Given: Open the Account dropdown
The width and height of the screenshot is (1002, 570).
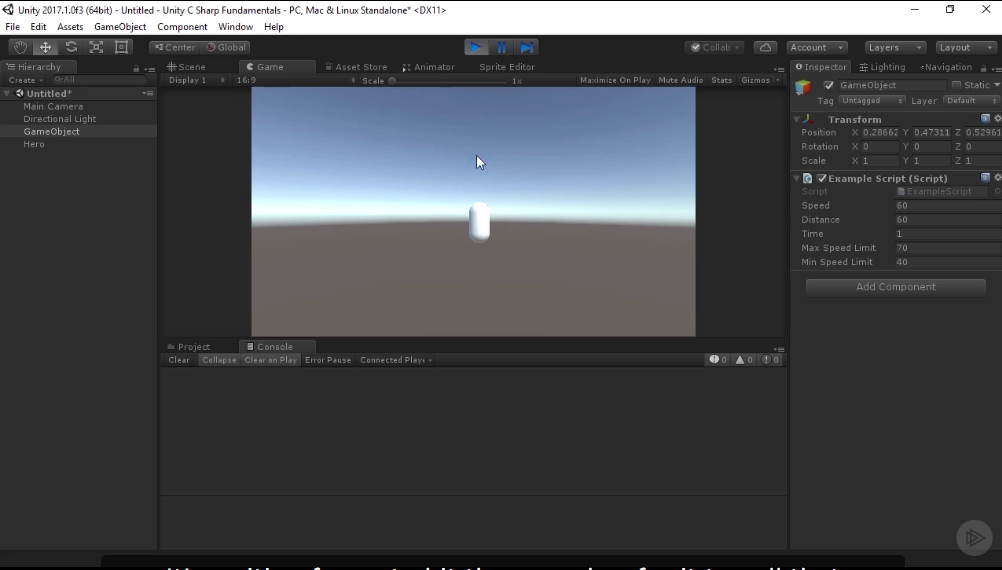Looking at the screenshot, I should [817, 47].
